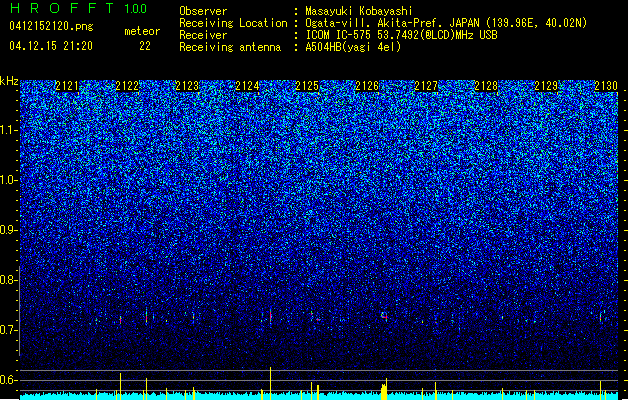Click time marker 2122

127,86
